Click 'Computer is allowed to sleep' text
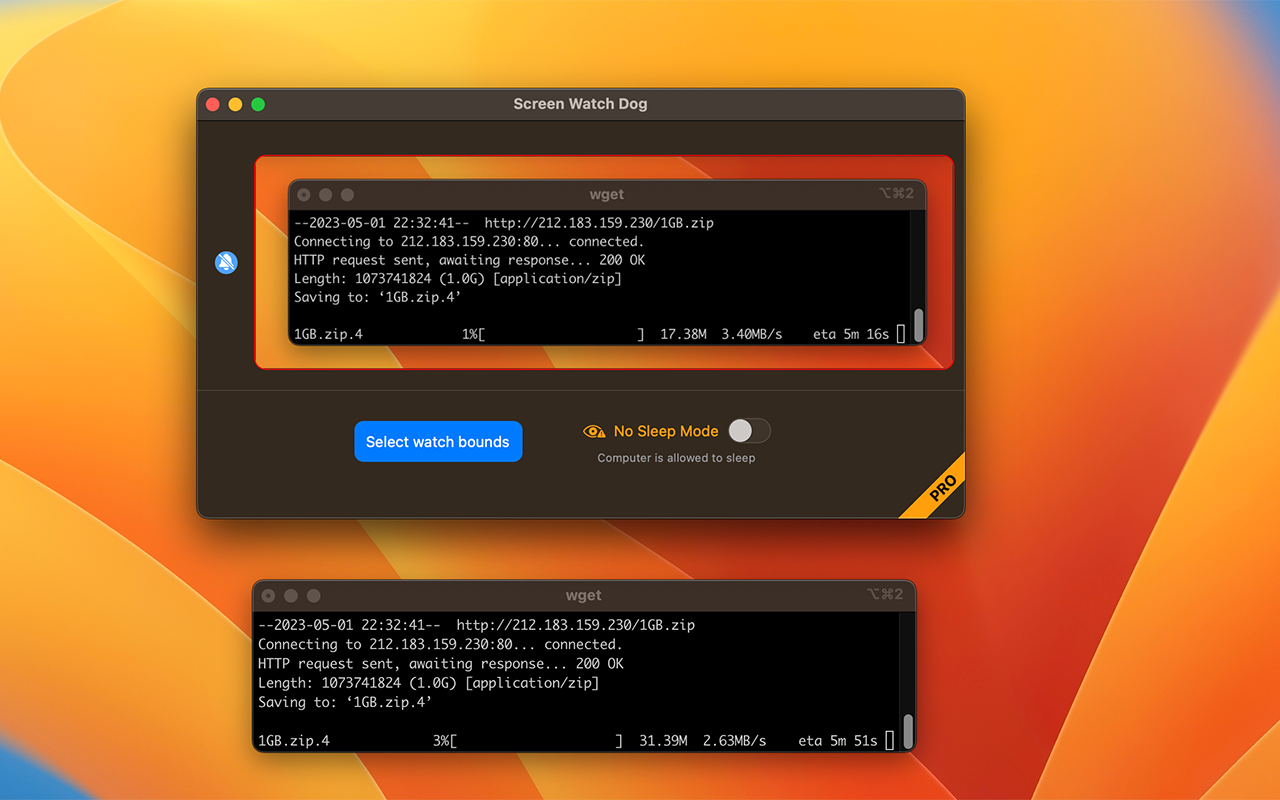The width and height of the screenshot is (1280, 800). [x=676, y=458]
